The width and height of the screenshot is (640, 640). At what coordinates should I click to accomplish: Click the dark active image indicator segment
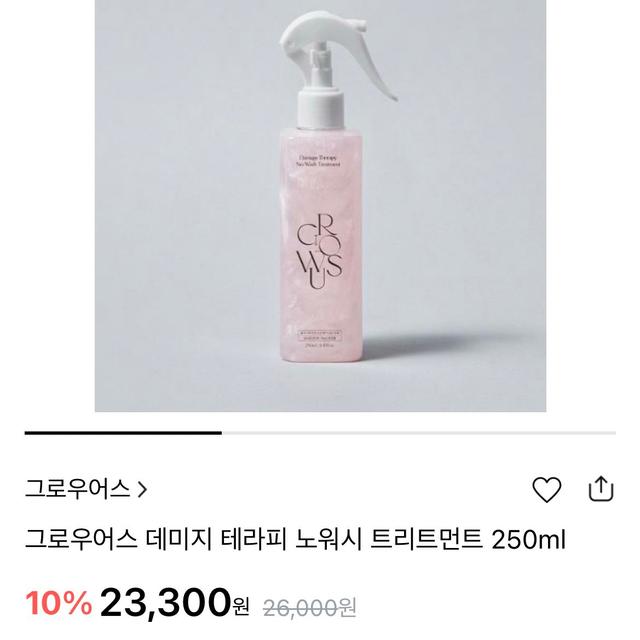[x=123, y=433]
